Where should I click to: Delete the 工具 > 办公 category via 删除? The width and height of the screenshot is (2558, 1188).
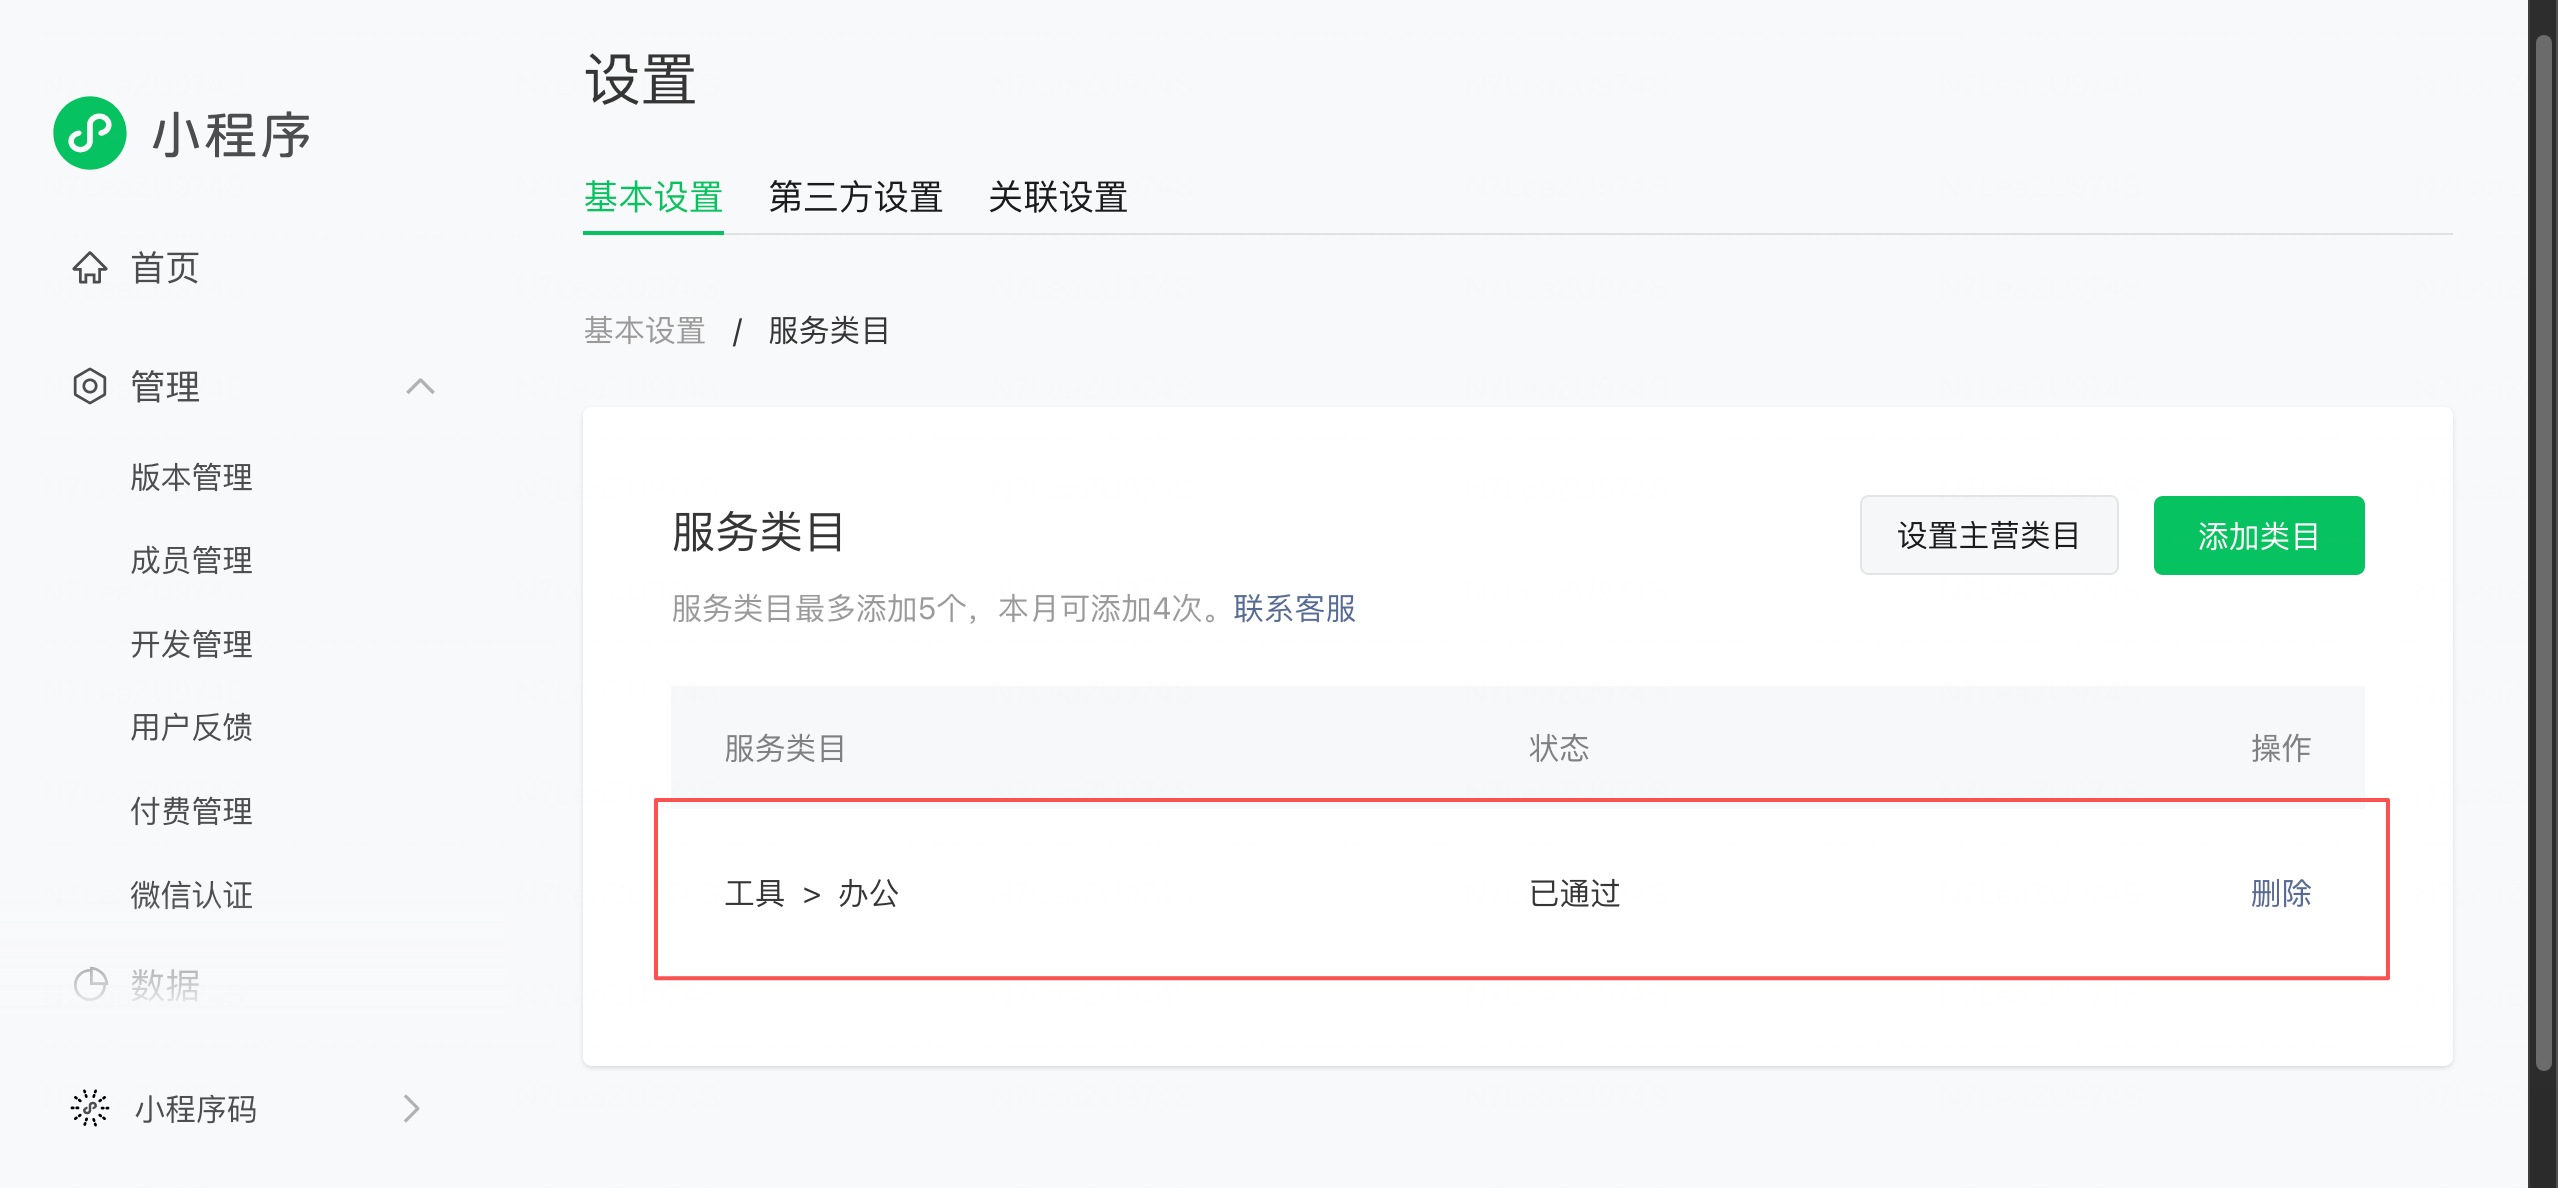pos(2280,893)
